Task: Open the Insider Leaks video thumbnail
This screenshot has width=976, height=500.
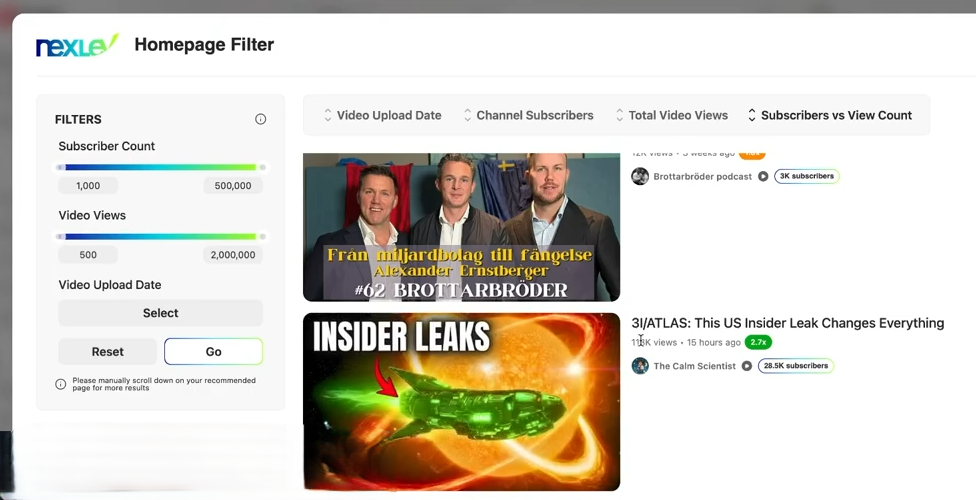Action: tap(461, 402)
